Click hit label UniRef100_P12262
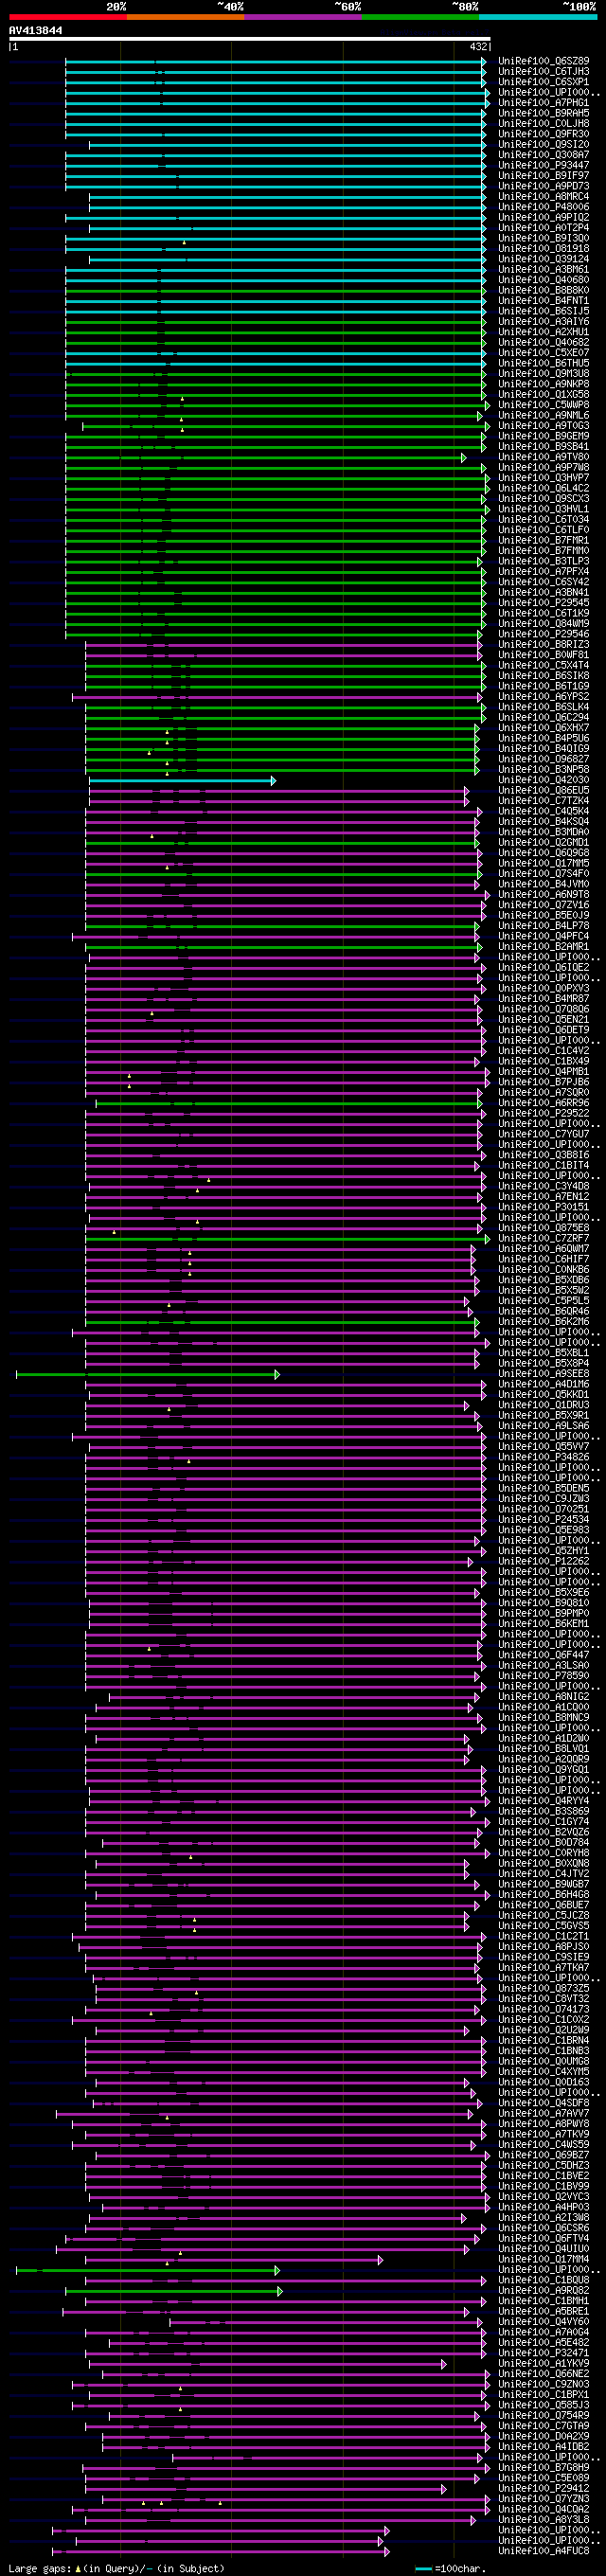Screen dimensions: 606x2576 click(544, 1561)
